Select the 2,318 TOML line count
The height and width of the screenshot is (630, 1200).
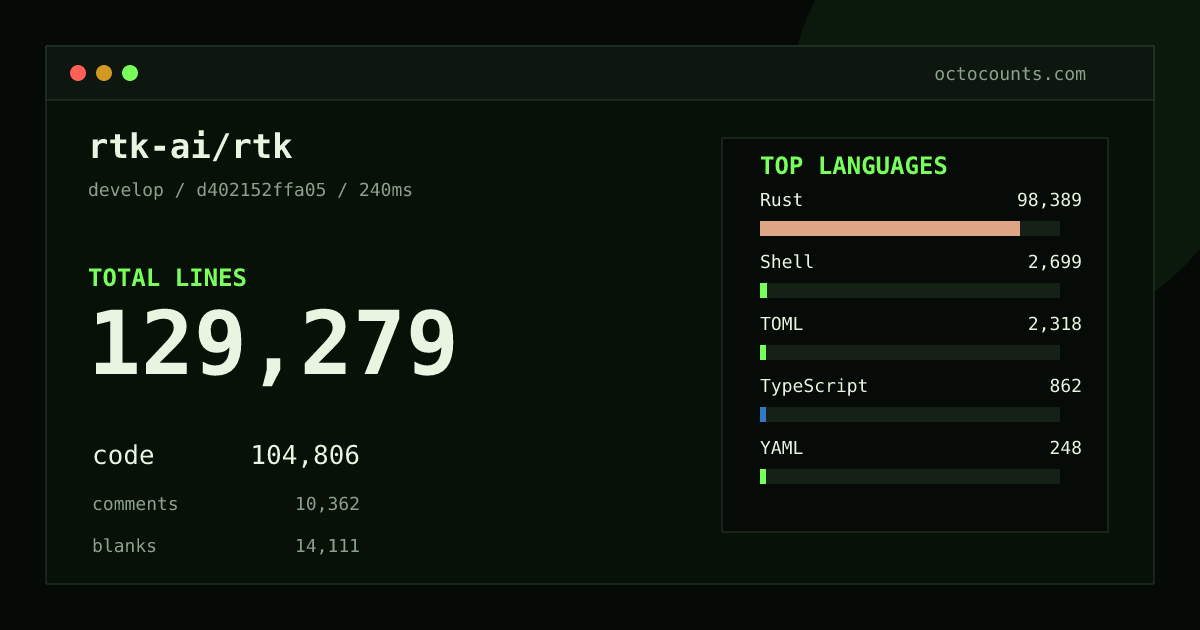1055,325
